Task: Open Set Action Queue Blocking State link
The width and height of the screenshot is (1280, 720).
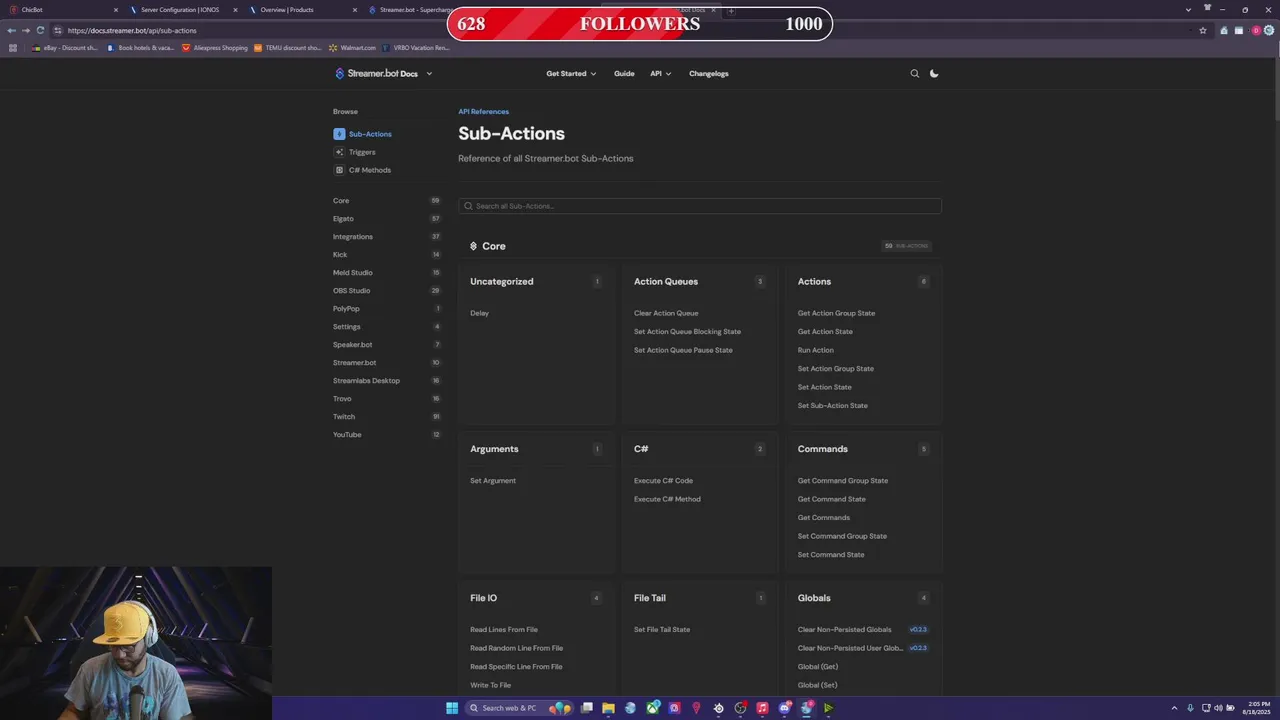Action: pyautogui.click(x=687, y=332)
